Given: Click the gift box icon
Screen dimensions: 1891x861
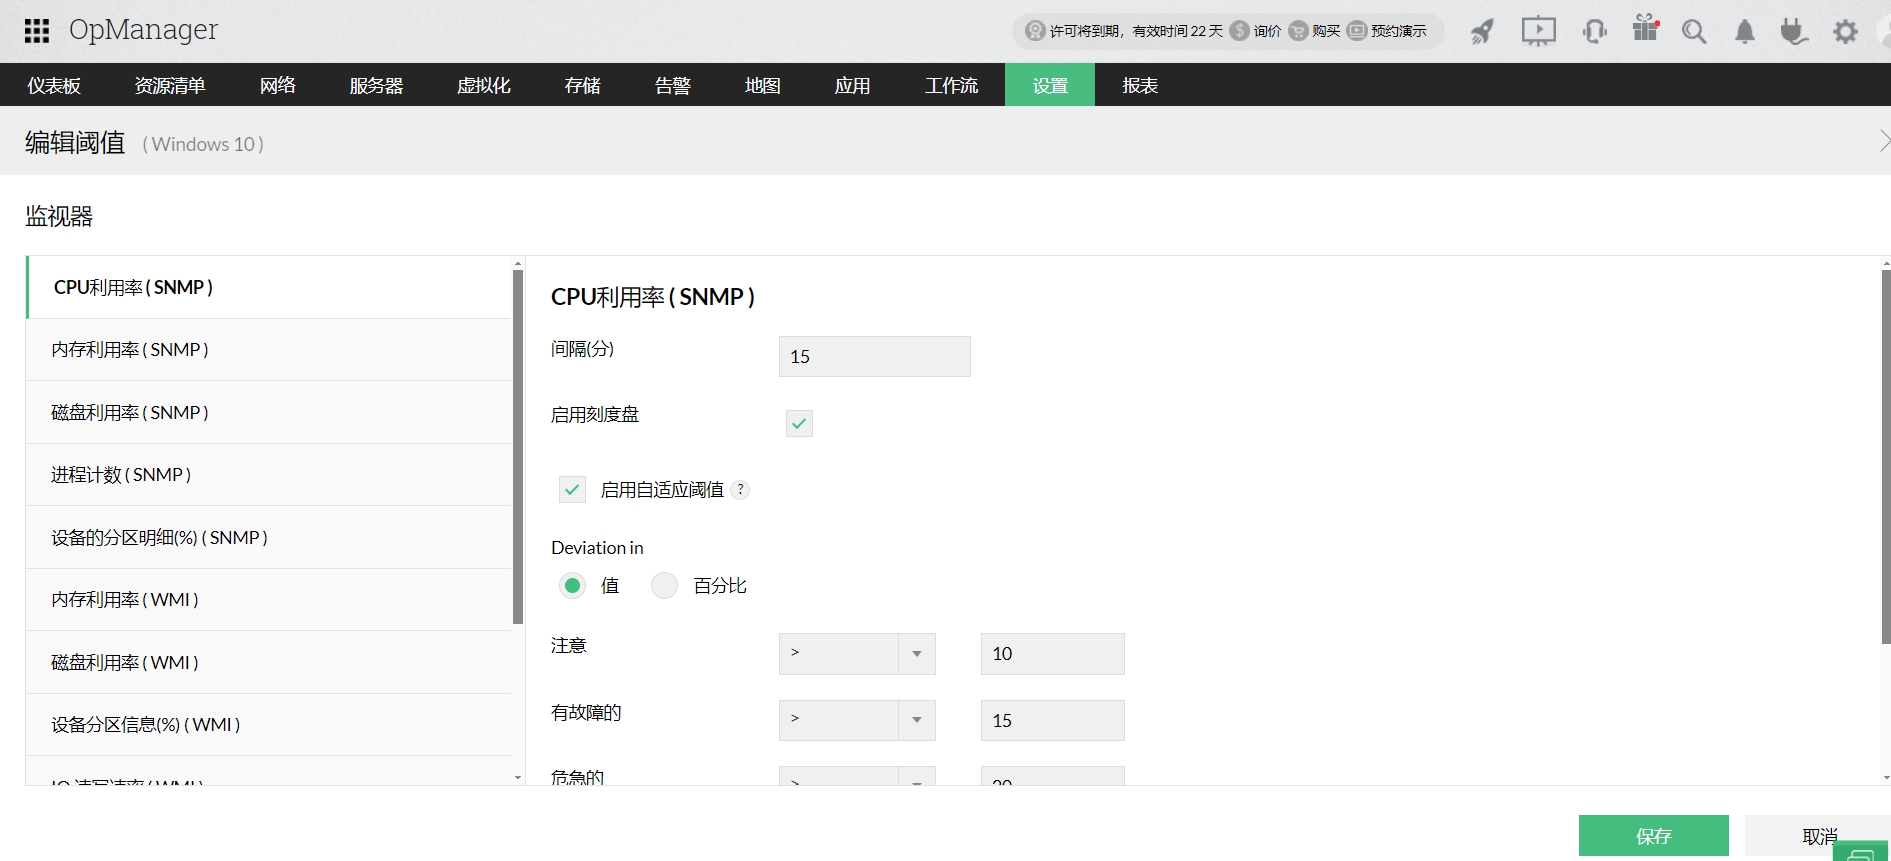Looking at the screenshot, I should click(x=1645, y=29).
